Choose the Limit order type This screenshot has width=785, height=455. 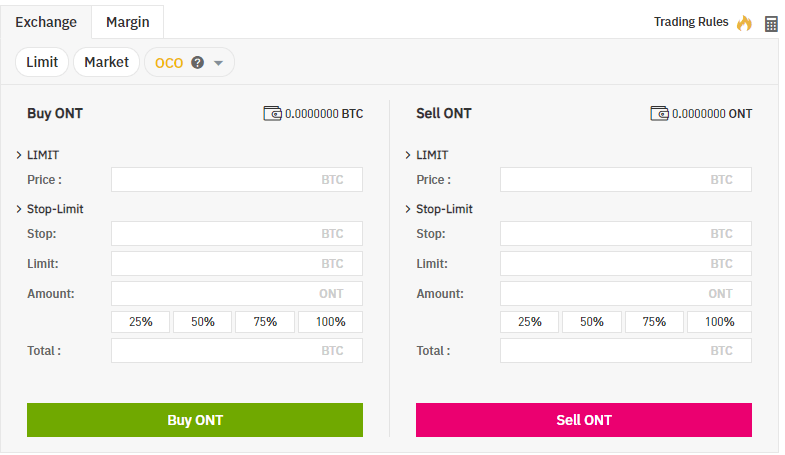coord(42,62)
